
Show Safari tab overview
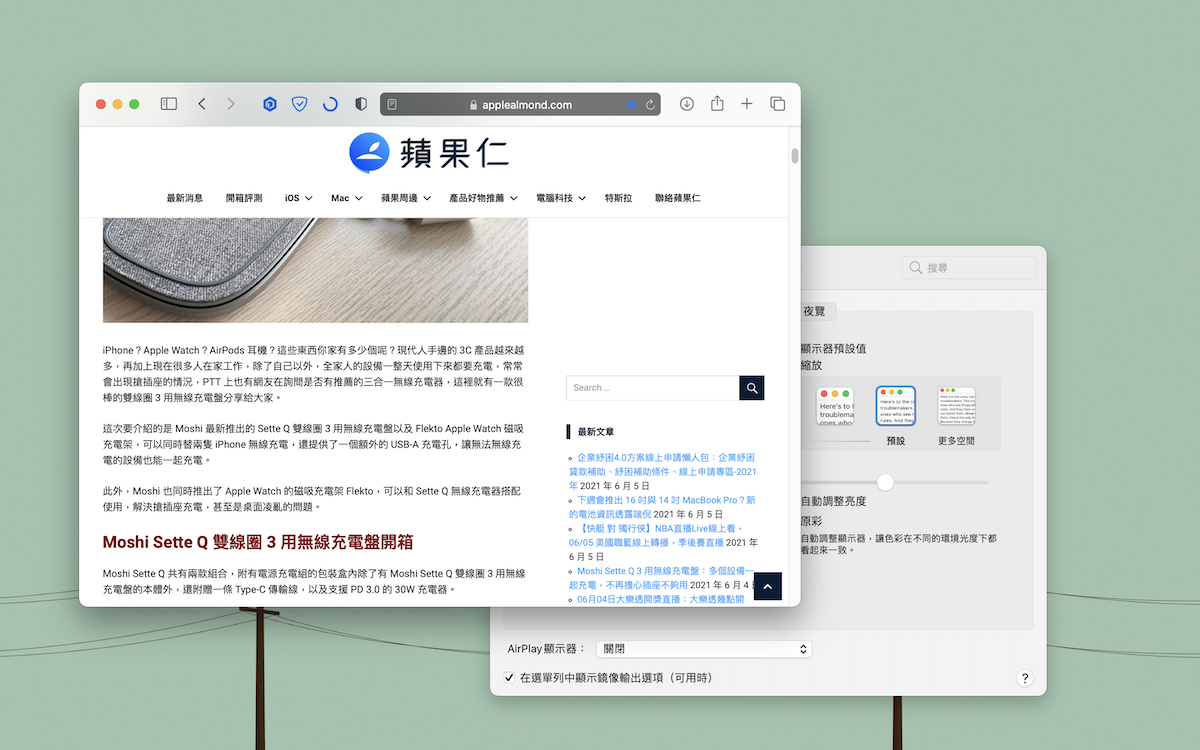(x=777, y=104)
